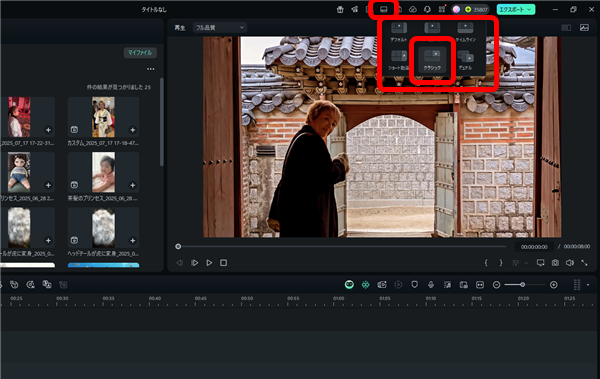Click the shield marker icon on timeline toolbar
The image size is (600, 379).
(414, 284)
